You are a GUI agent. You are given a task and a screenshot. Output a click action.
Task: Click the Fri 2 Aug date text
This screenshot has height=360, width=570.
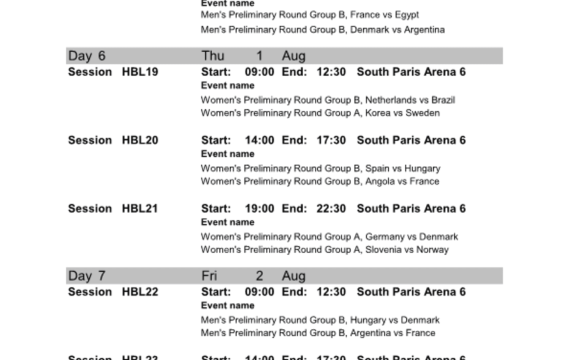[254, 276]
